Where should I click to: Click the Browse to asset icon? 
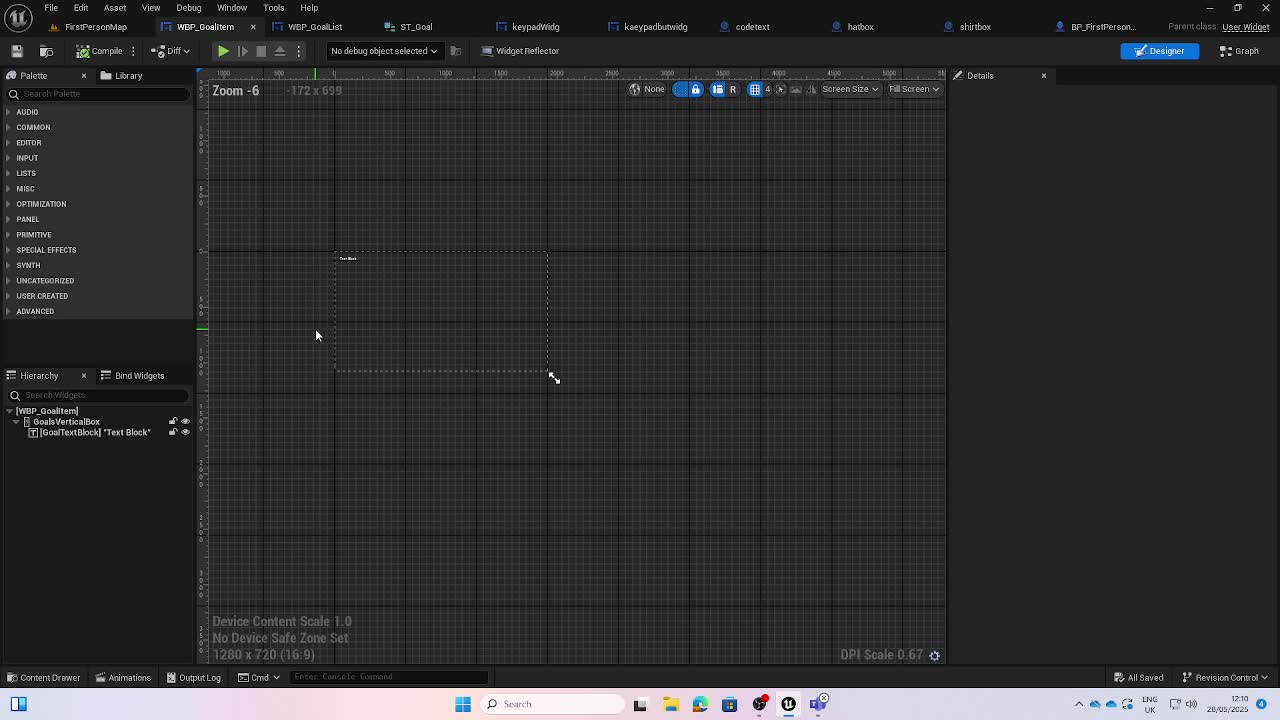click(46, 51)
